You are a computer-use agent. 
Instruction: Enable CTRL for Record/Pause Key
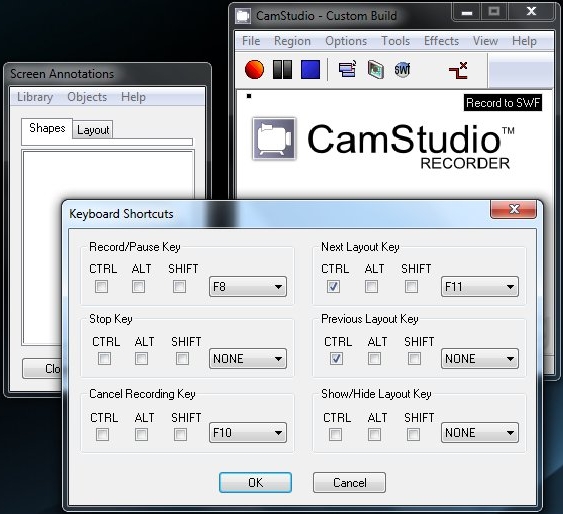[101, 286]
